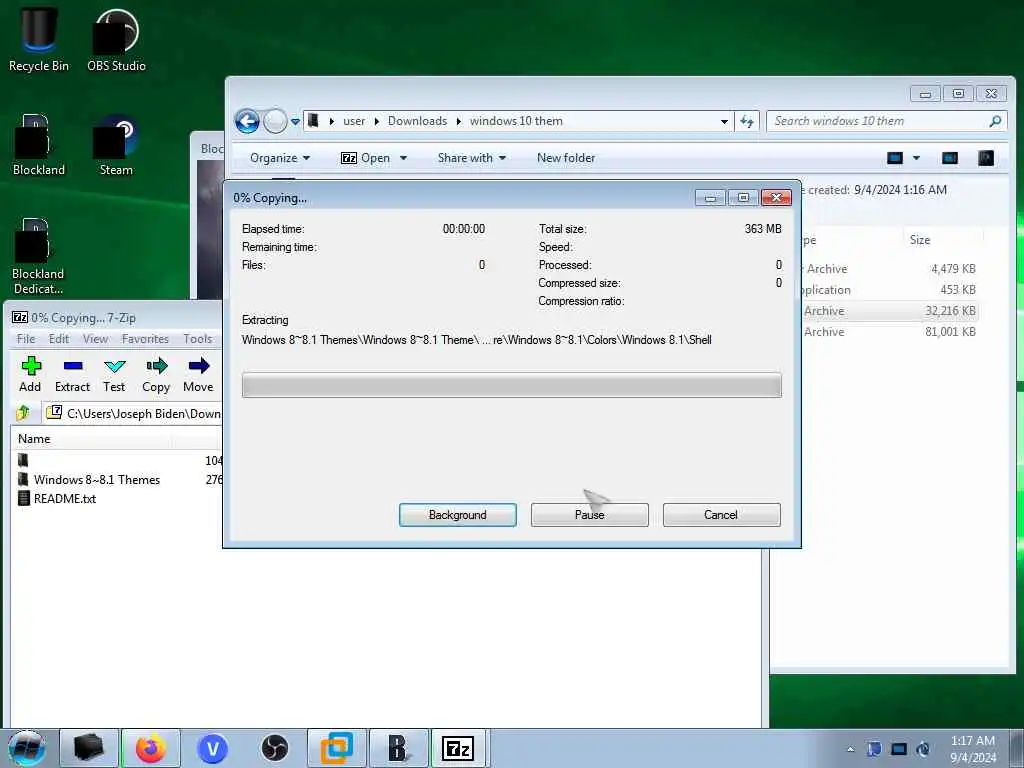Open the dark folder taskbar icon
This screenshot has width=1024, height=768.
(x=89, y=748)
